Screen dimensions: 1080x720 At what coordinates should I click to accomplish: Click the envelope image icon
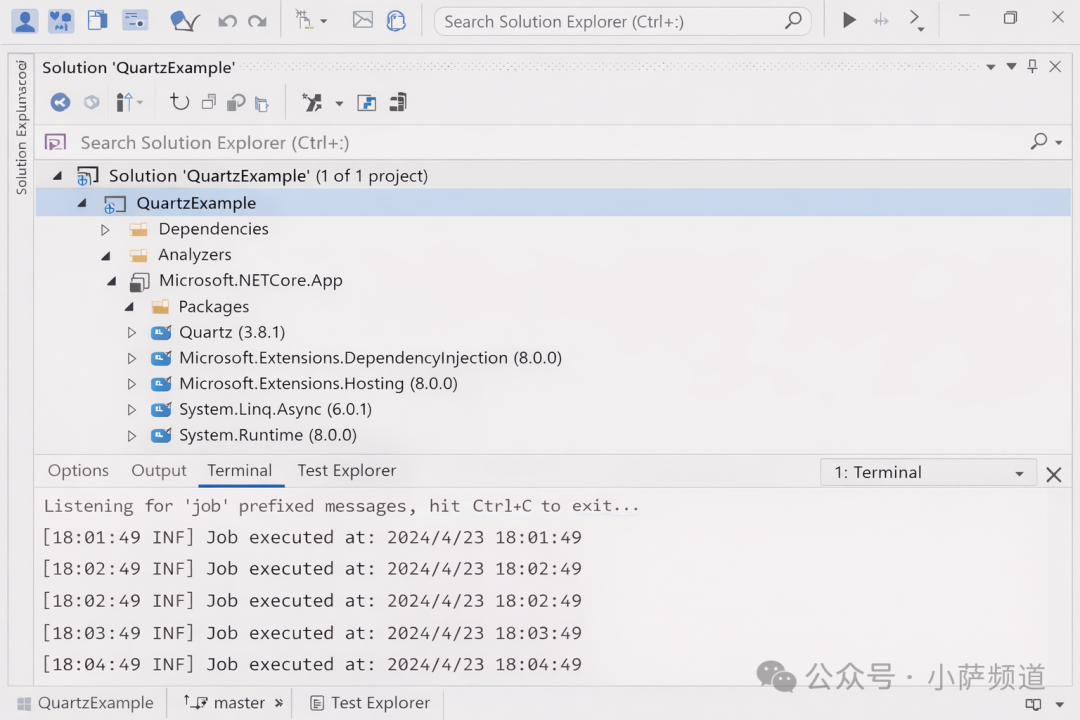tap(362, 20)
